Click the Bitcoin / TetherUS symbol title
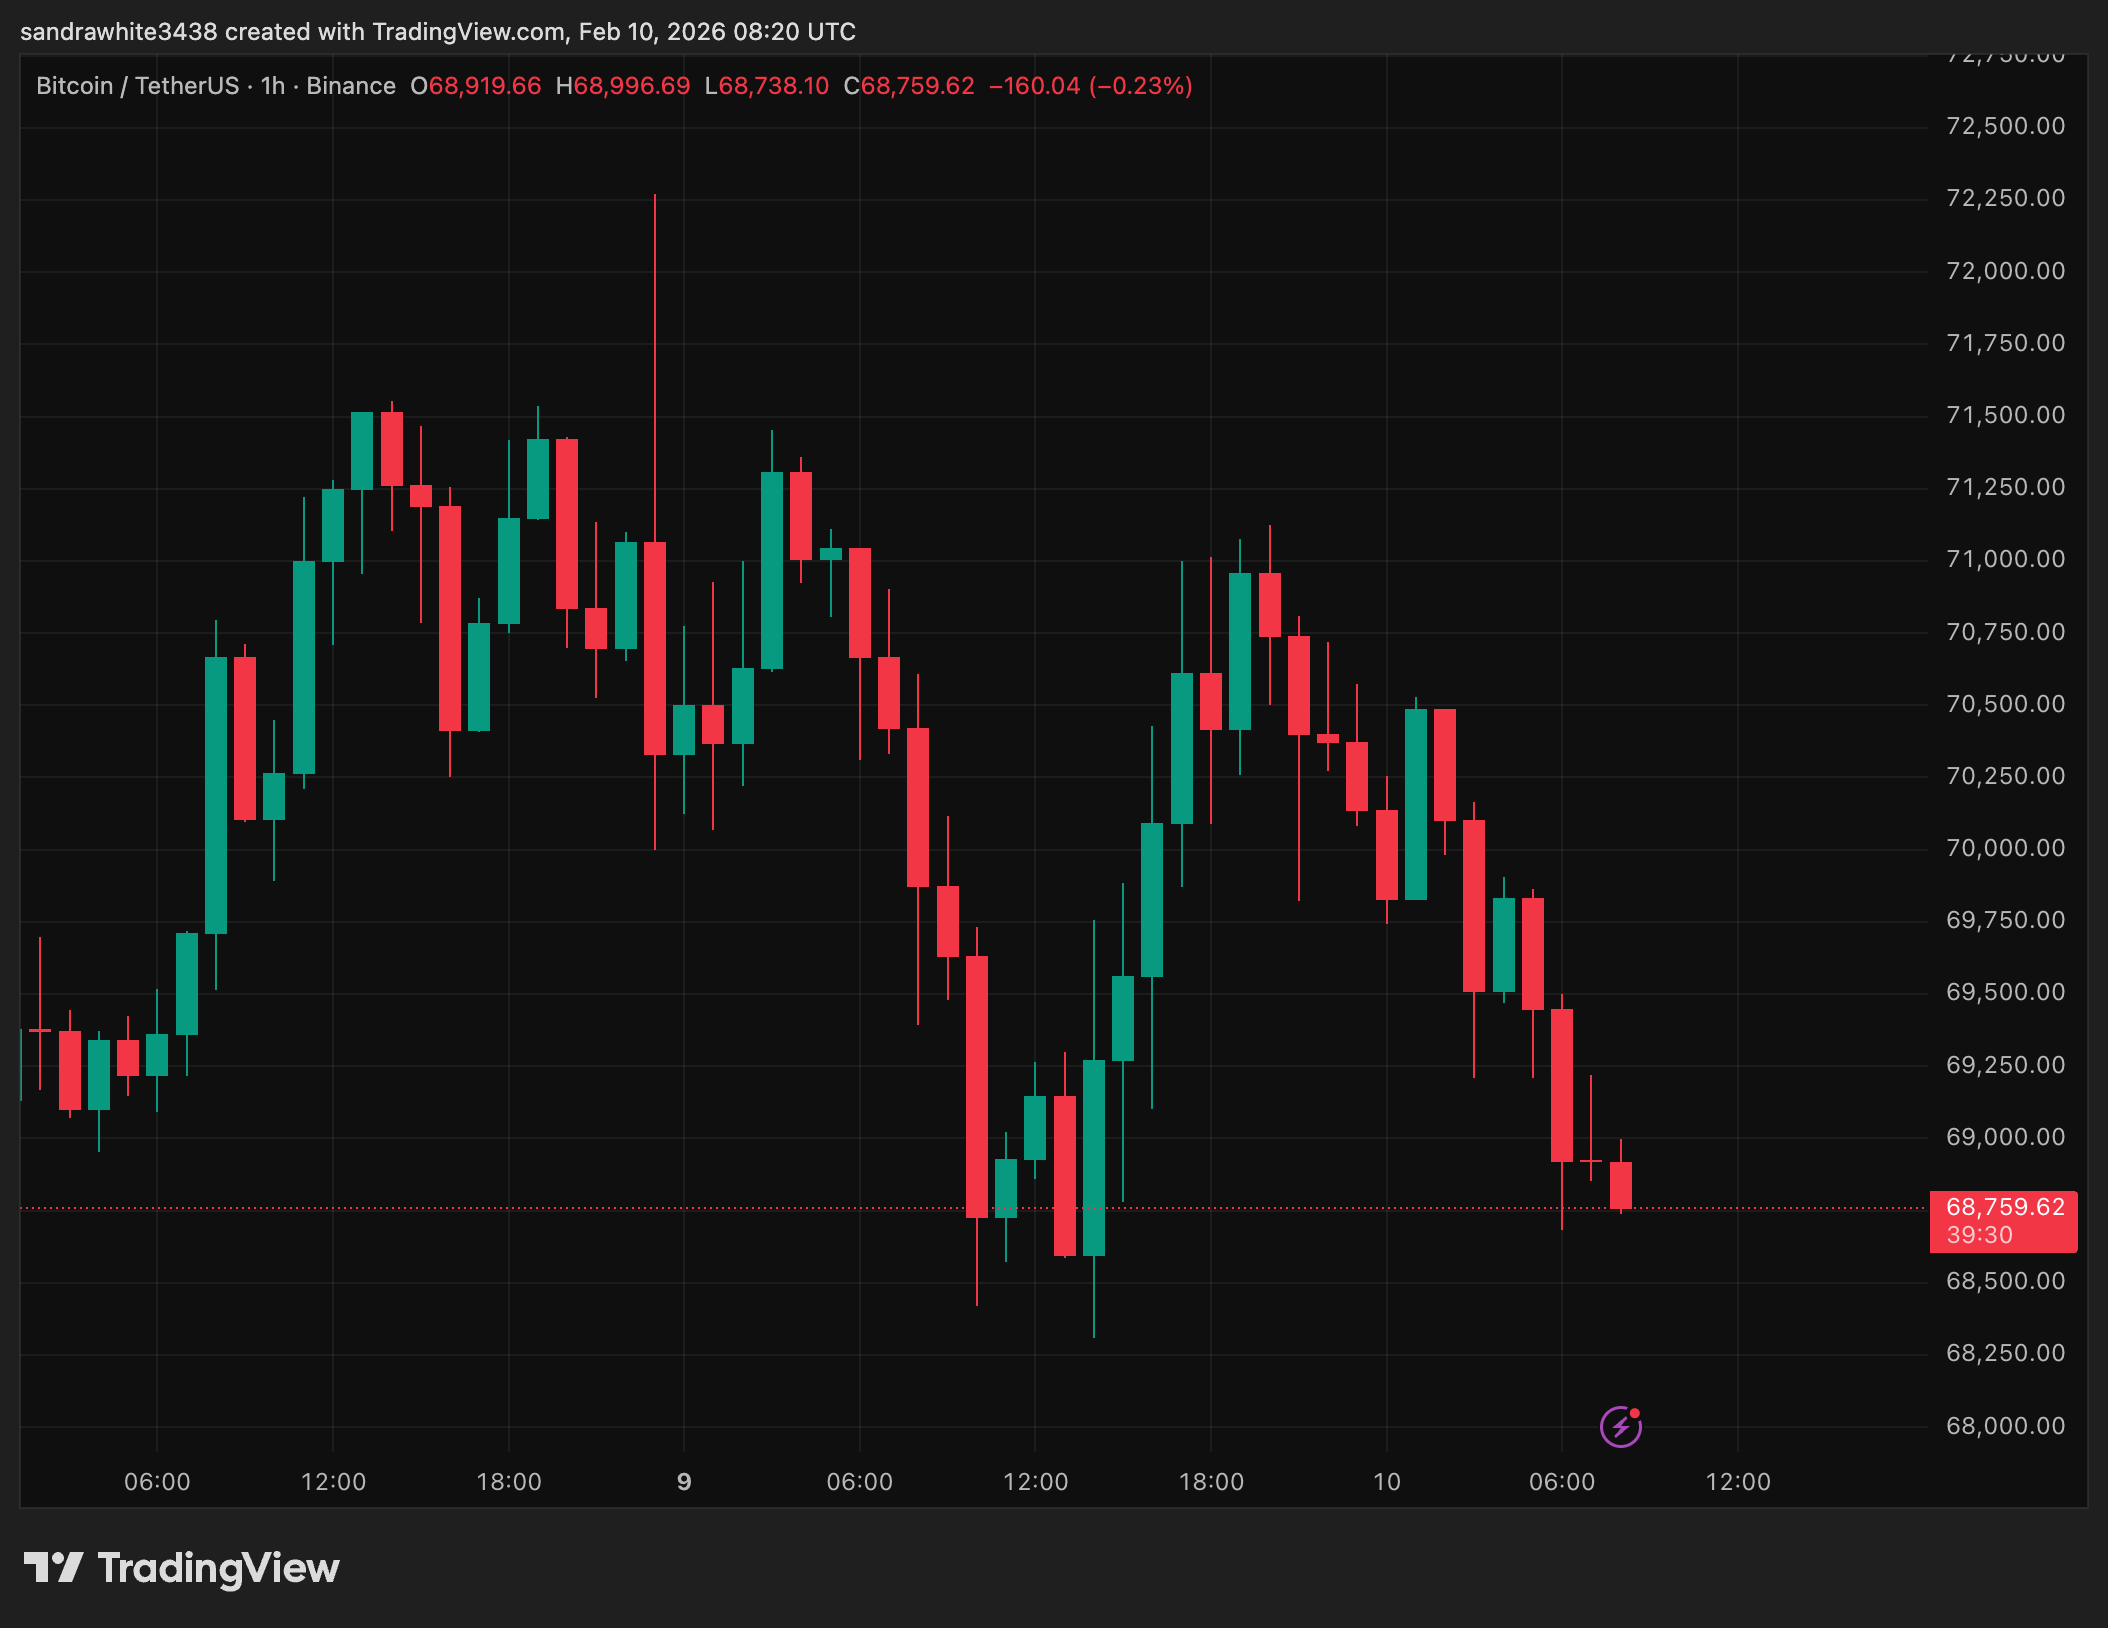The image size is (2108, 1628). click(x=137, y=86)
